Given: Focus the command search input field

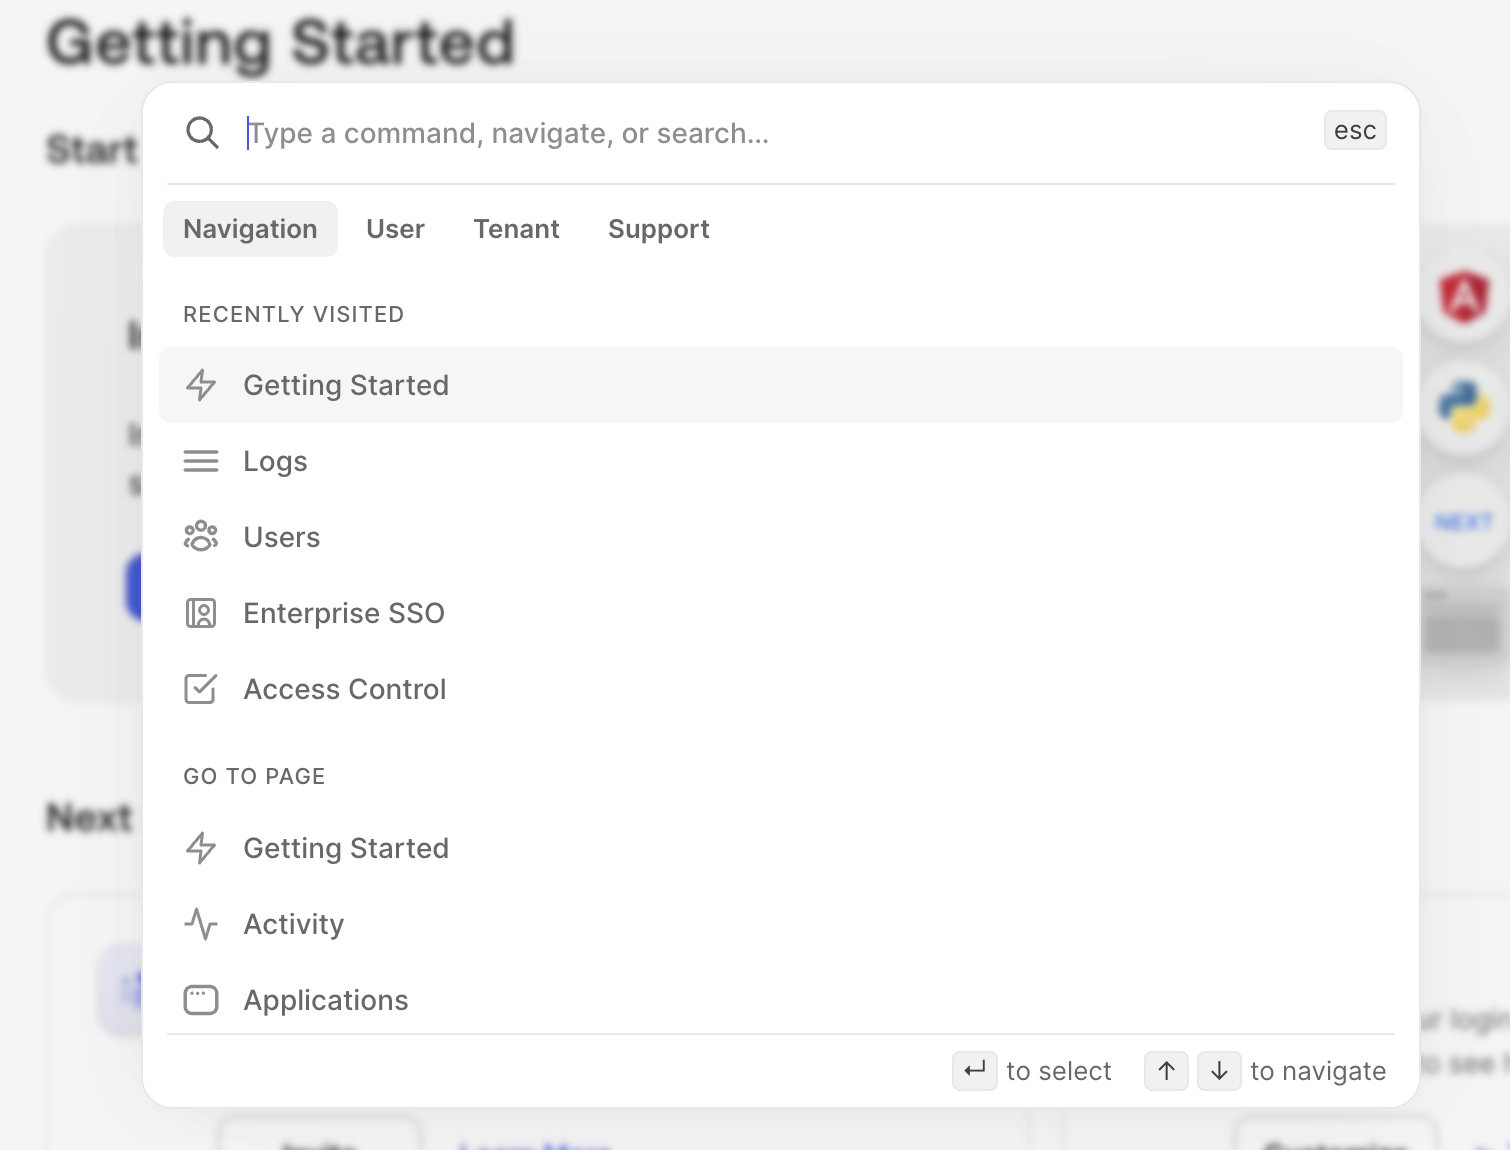Looking at the screenshot, I should [x=780, y=133].
